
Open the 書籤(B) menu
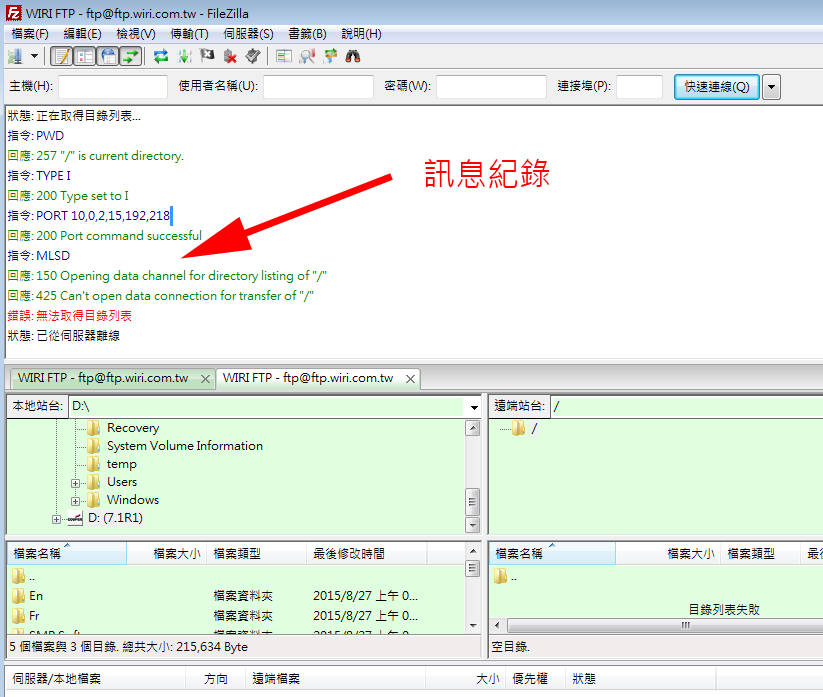pos(308,34)
